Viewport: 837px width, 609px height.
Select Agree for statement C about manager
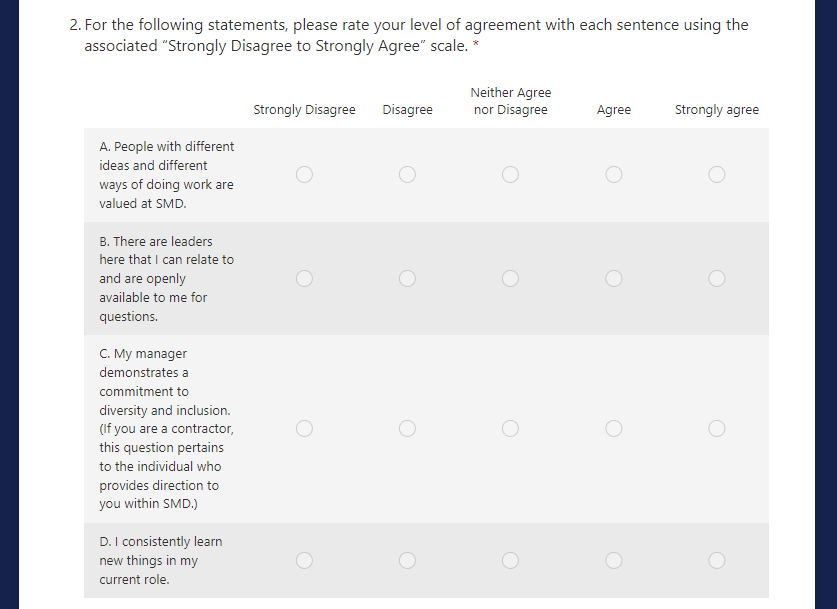[614, 428]
